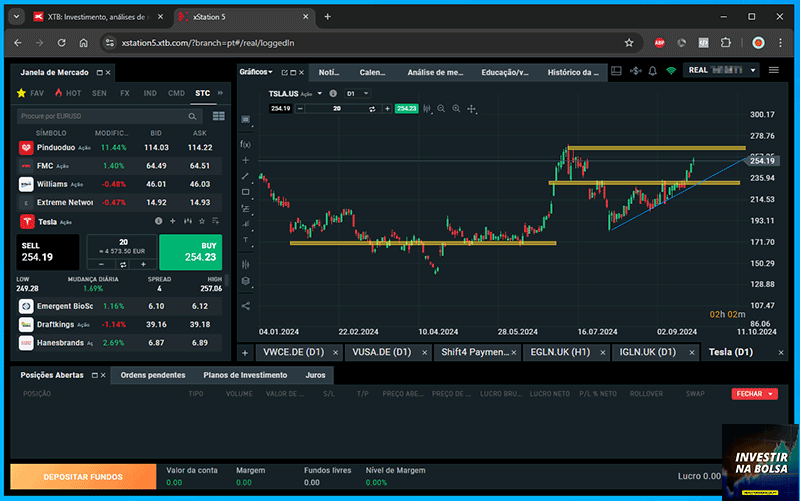Click the search magnifier in market watch
Viewport: 800px width, 501px height.
(192, 116)
